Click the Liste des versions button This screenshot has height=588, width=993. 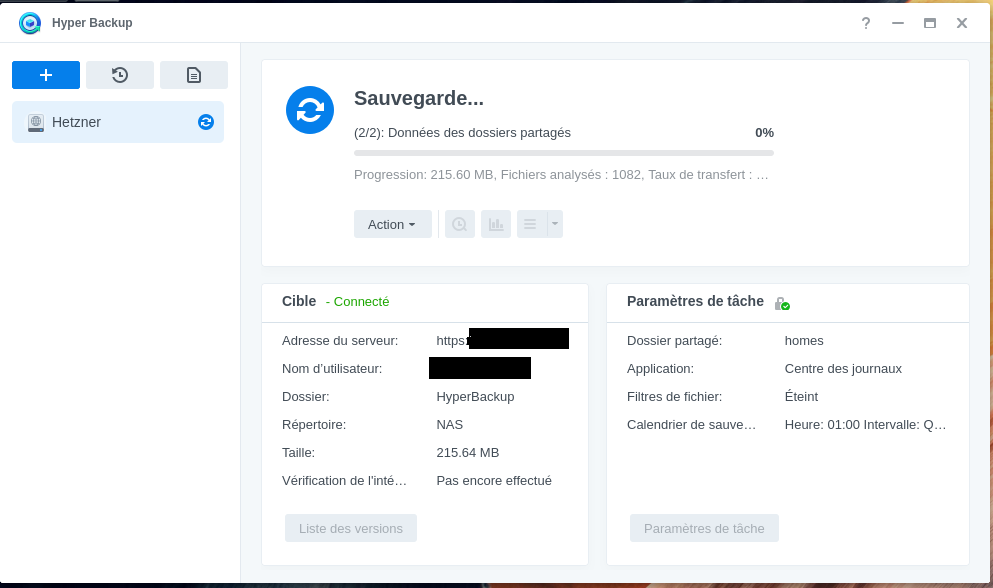pyautogui.click(x=351, y=528)
